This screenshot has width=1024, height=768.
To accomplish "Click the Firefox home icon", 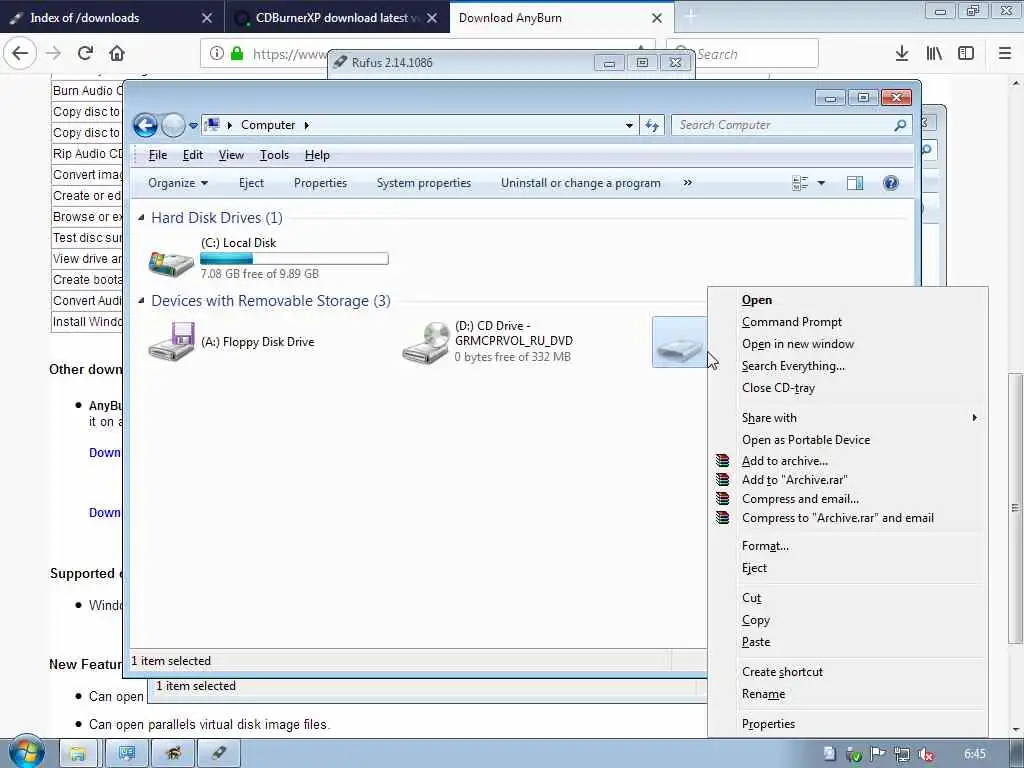I will [x=117, y=54].
